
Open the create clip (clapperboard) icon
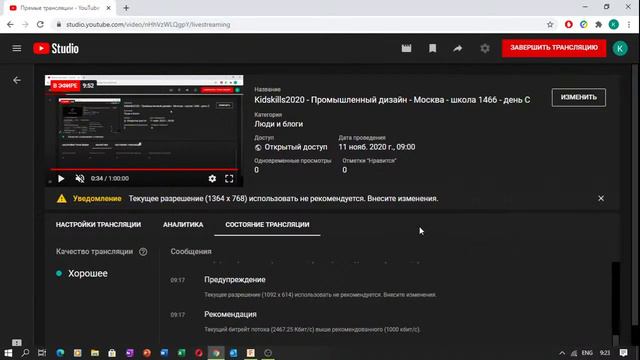click(x=406, y=49)
